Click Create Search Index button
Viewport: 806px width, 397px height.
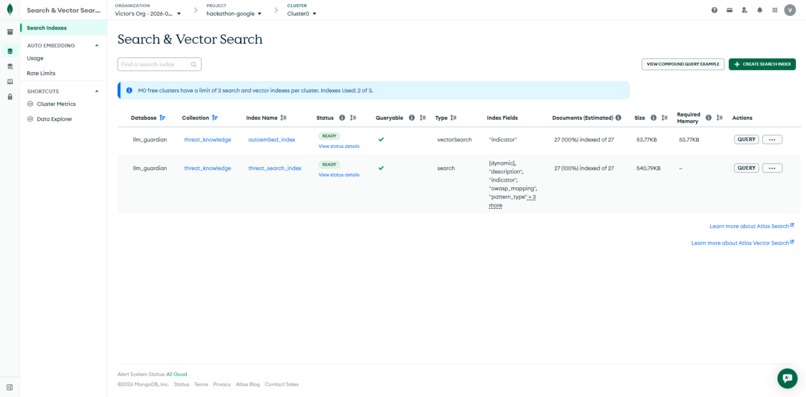pos(762,64)
